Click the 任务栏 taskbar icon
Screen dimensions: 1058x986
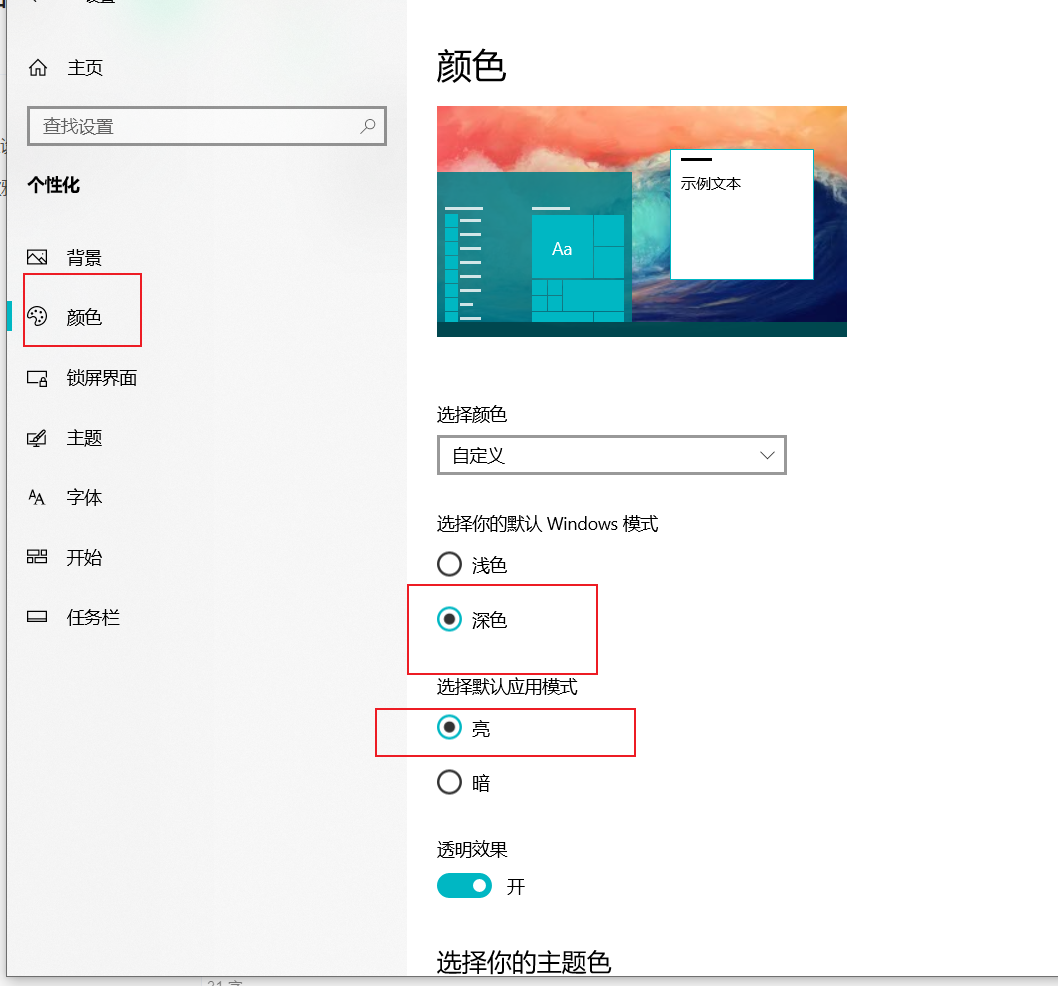click(x=37, y=616)
